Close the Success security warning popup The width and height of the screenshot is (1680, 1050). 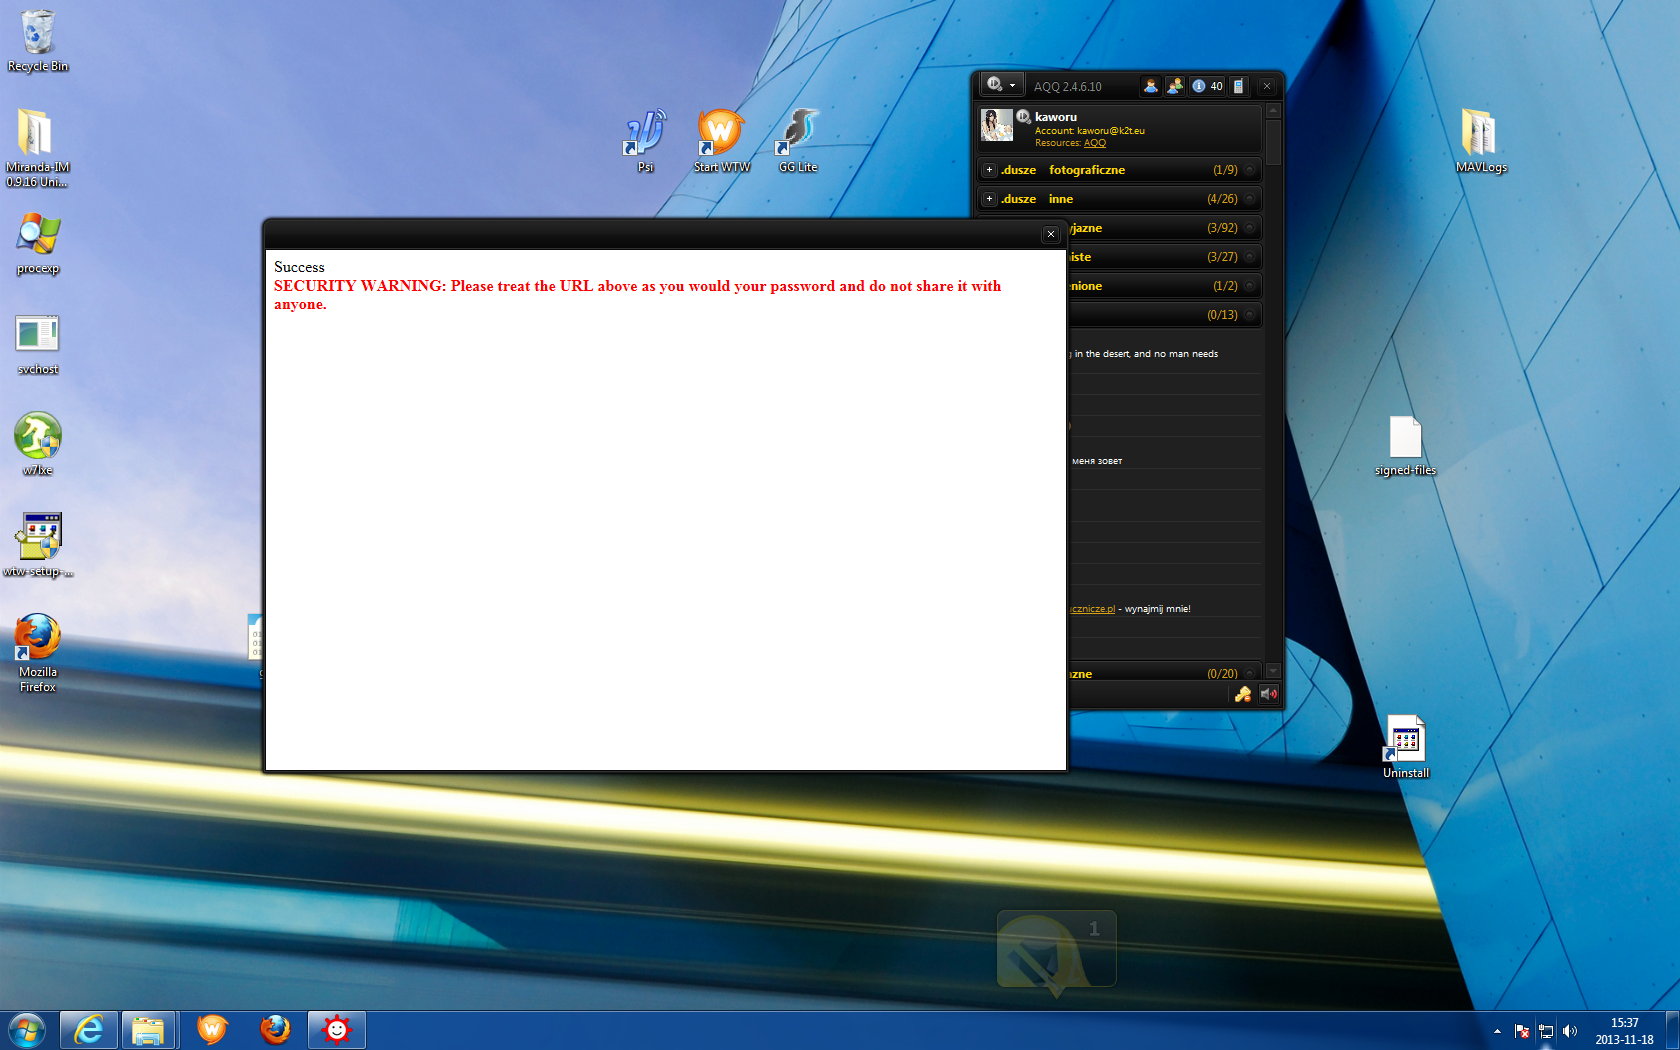[1050, 234]
